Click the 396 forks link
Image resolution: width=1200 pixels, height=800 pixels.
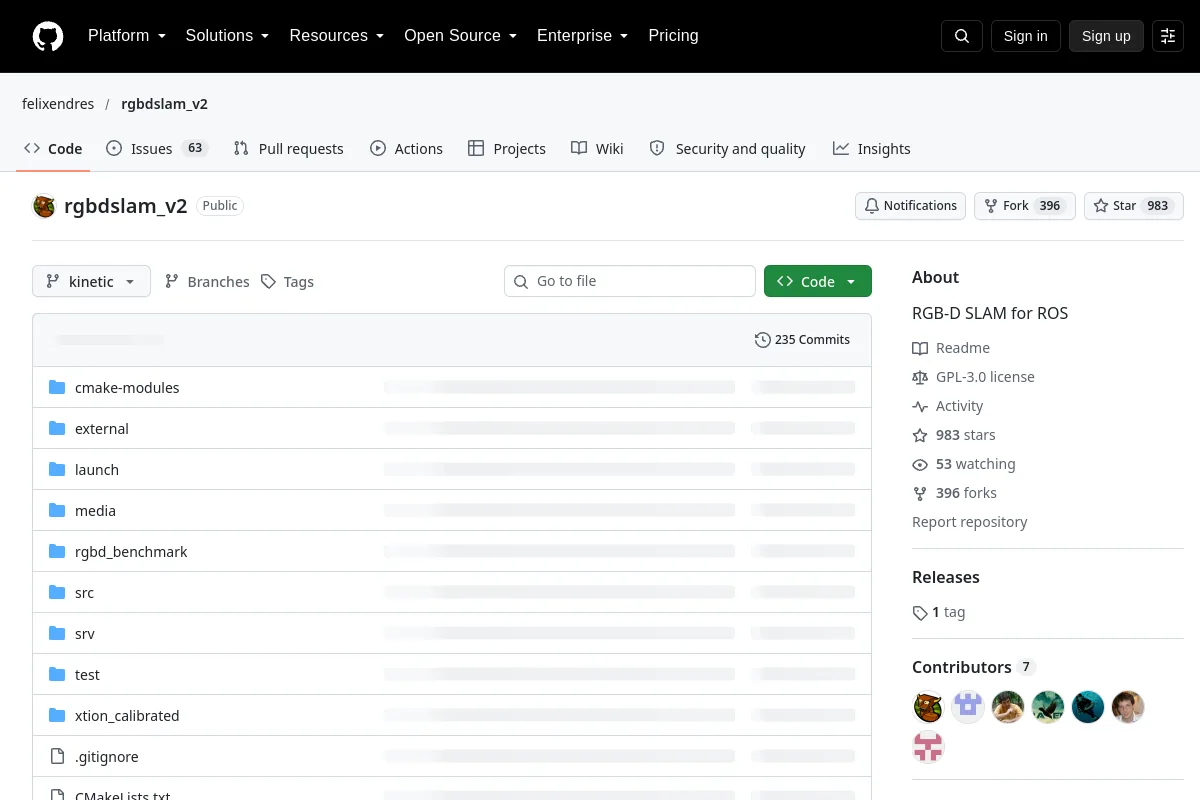[954, 493]
